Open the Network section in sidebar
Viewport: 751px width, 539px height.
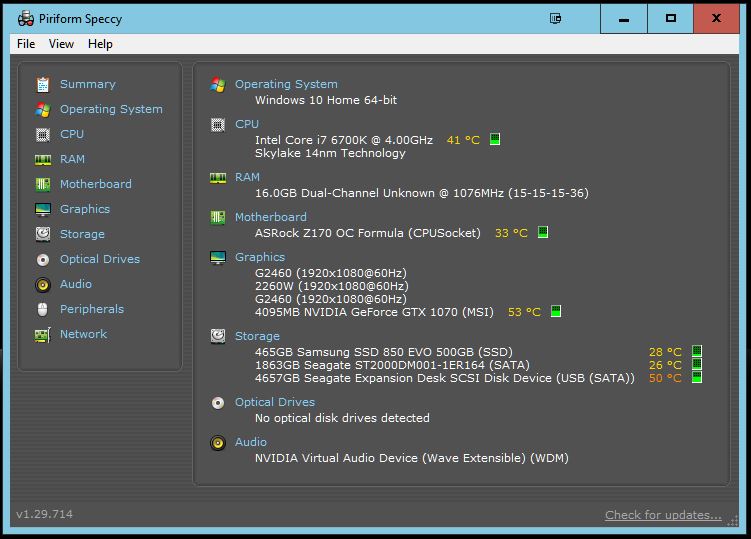pos(83,334)
